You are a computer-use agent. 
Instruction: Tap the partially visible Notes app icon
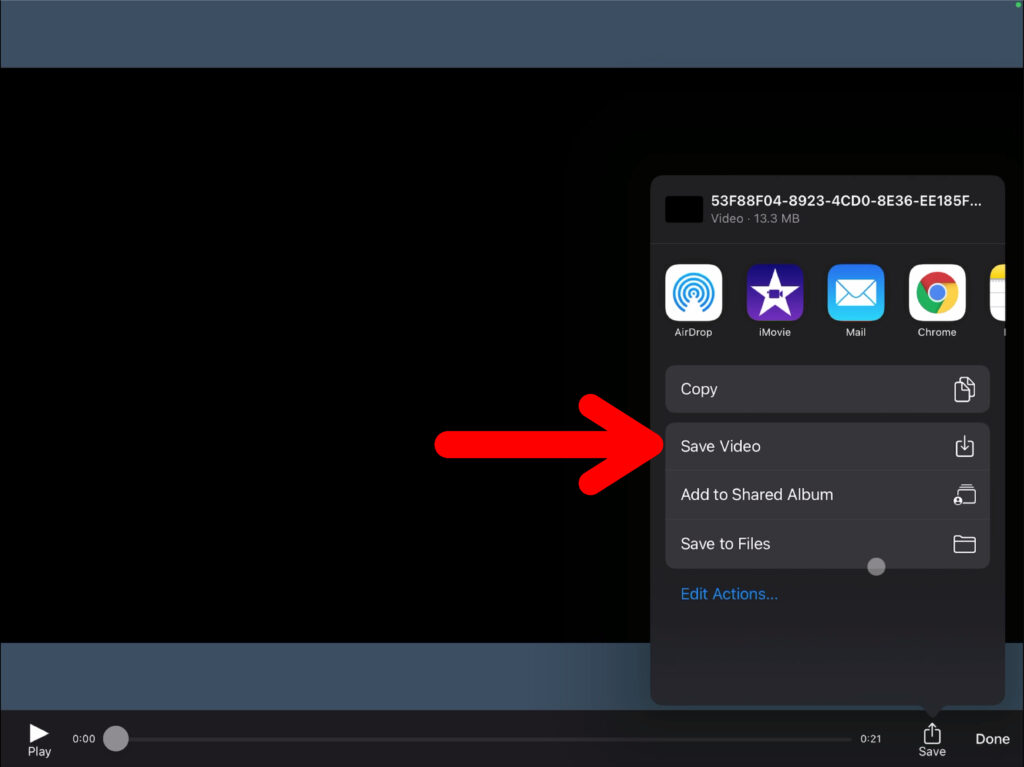coord(997,292)
